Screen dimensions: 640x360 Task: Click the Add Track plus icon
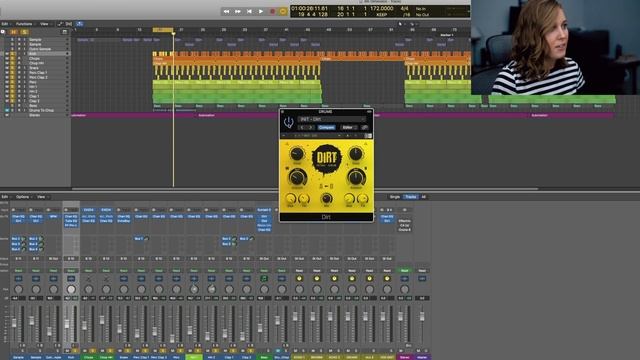pyautogui.click(x=3, y=32)
